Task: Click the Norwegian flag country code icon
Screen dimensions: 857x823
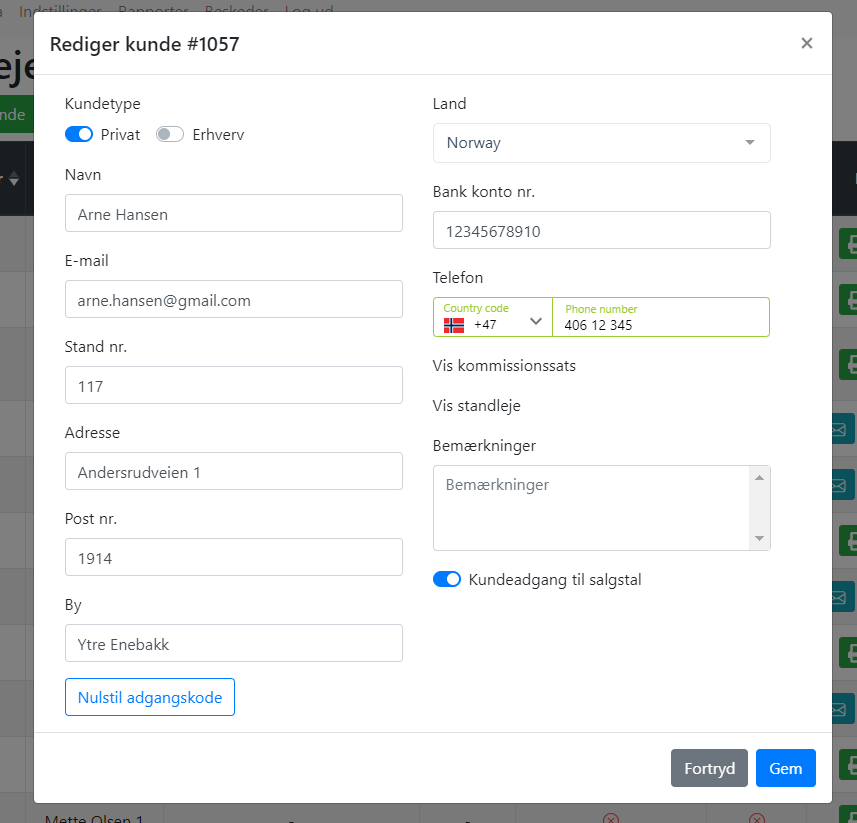Action: [454, 325]
